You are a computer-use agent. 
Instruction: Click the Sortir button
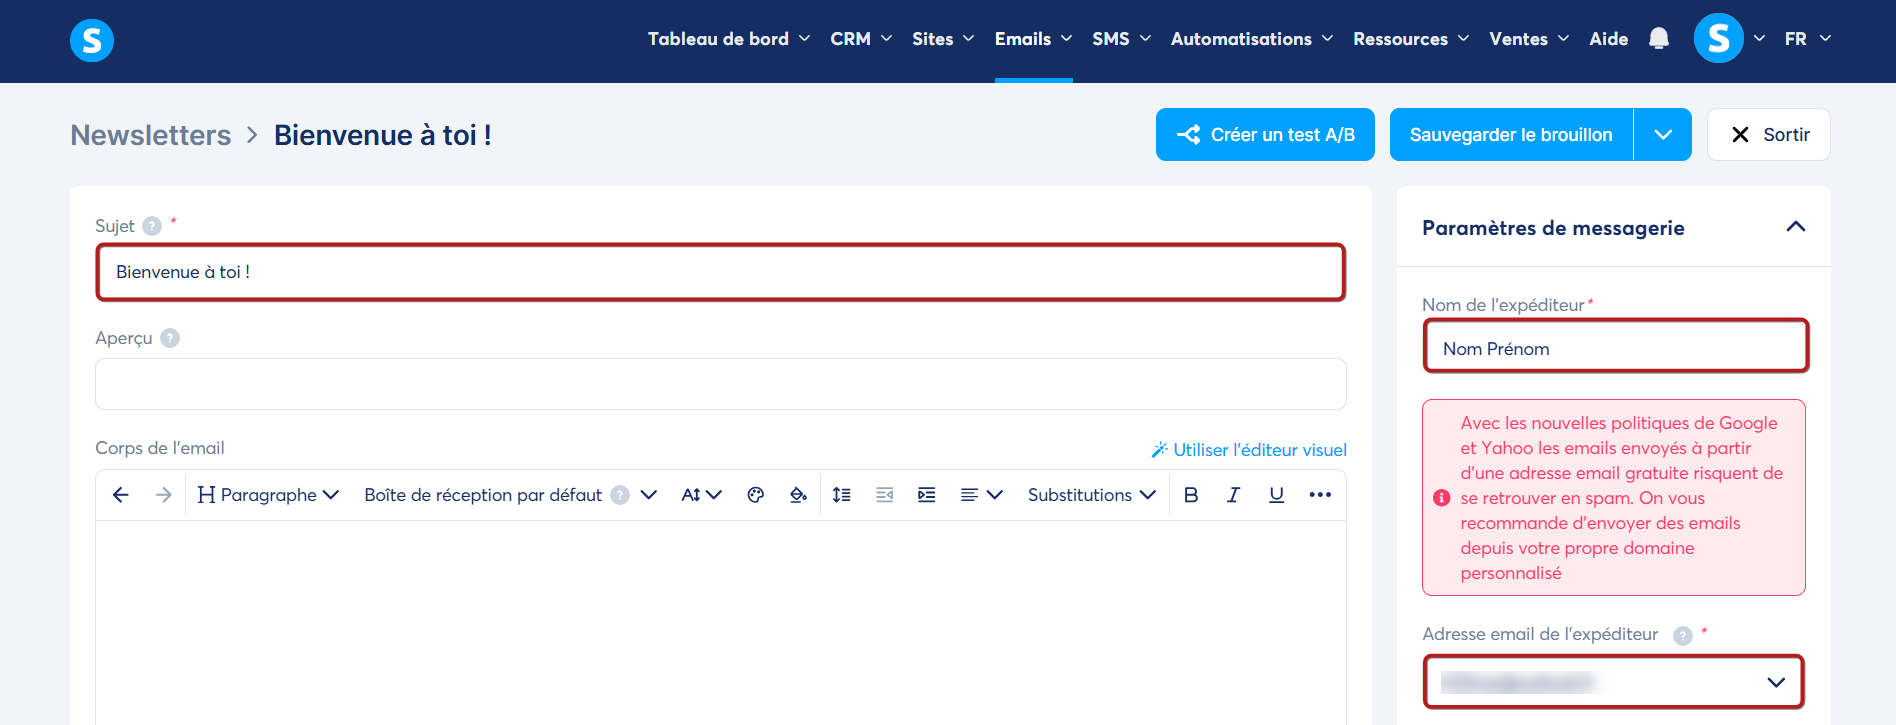[x=1769, y=135]
